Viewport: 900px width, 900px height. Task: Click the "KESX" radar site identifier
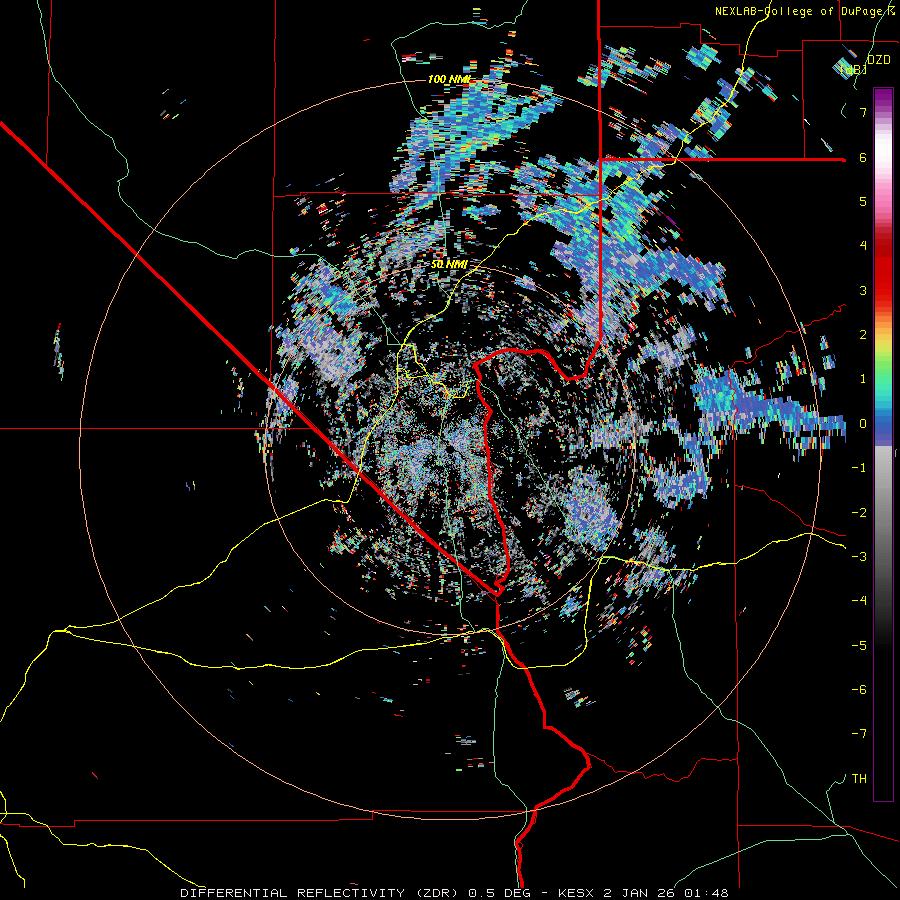pyautogui.click(x=577, y=893)
